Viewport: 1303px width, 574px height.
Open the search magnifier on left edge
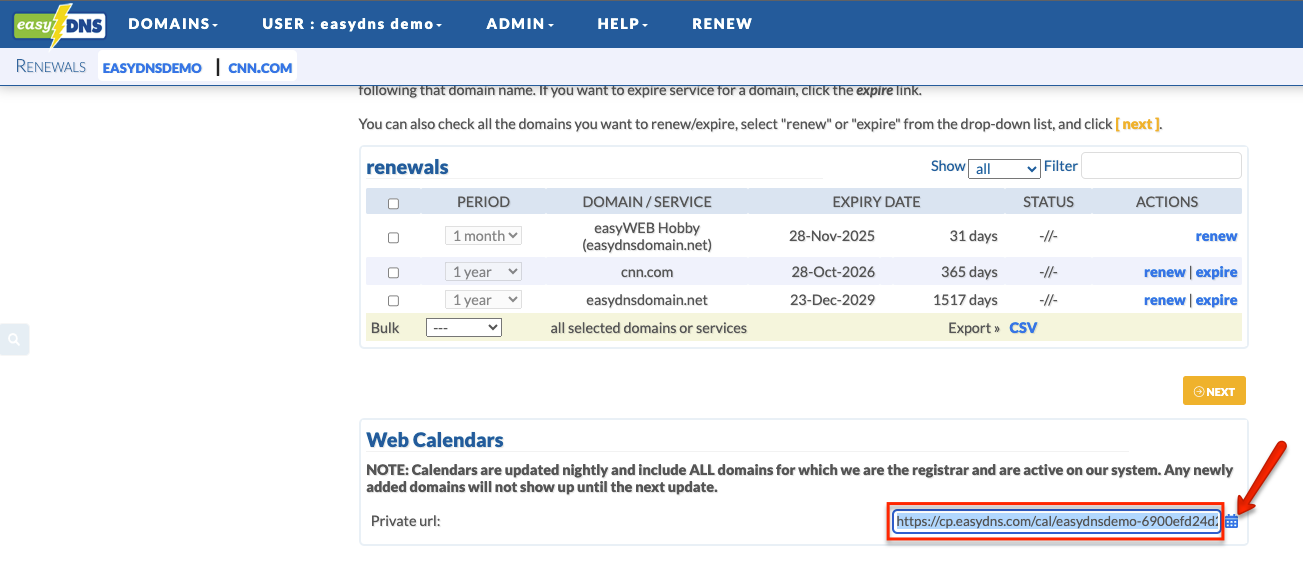click(x=14, y=340)
